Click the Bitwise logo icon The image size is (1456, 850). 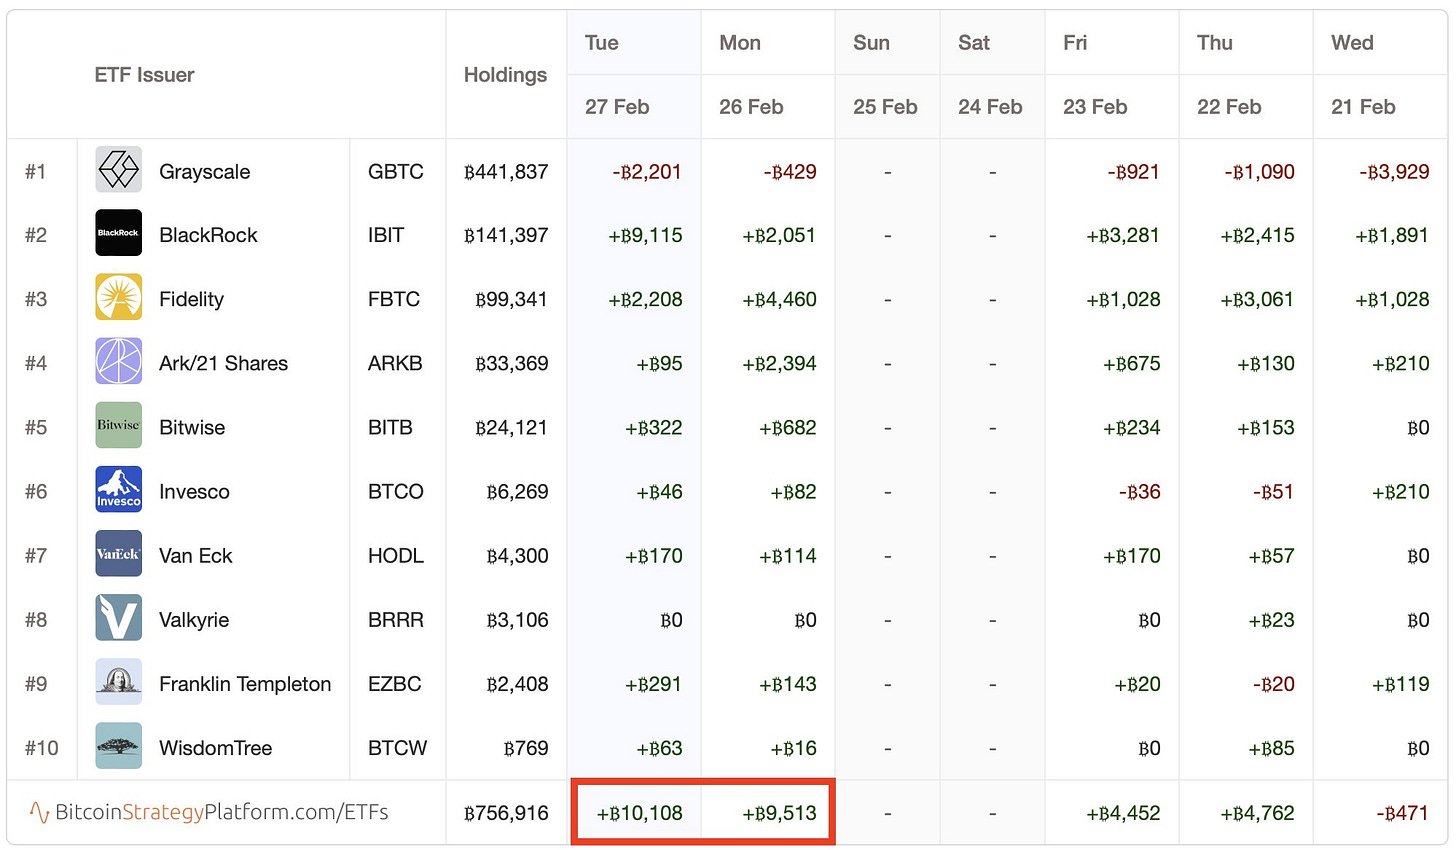[x=118, y=425]
